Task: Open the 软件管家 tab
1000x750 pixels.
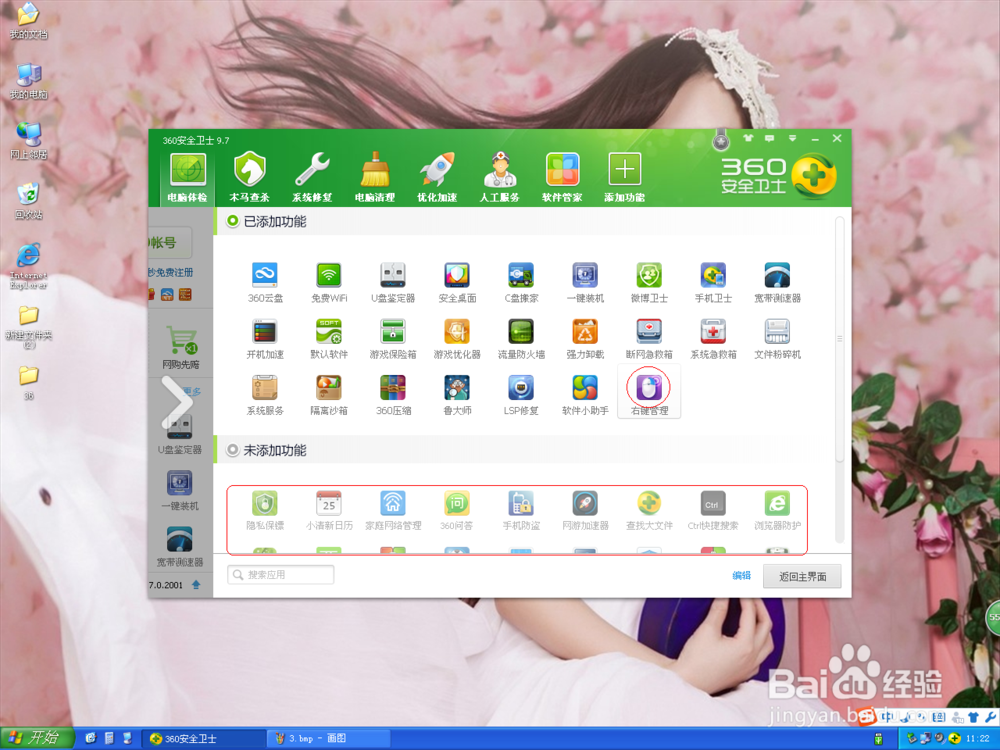Action: [x=562, y=177]
